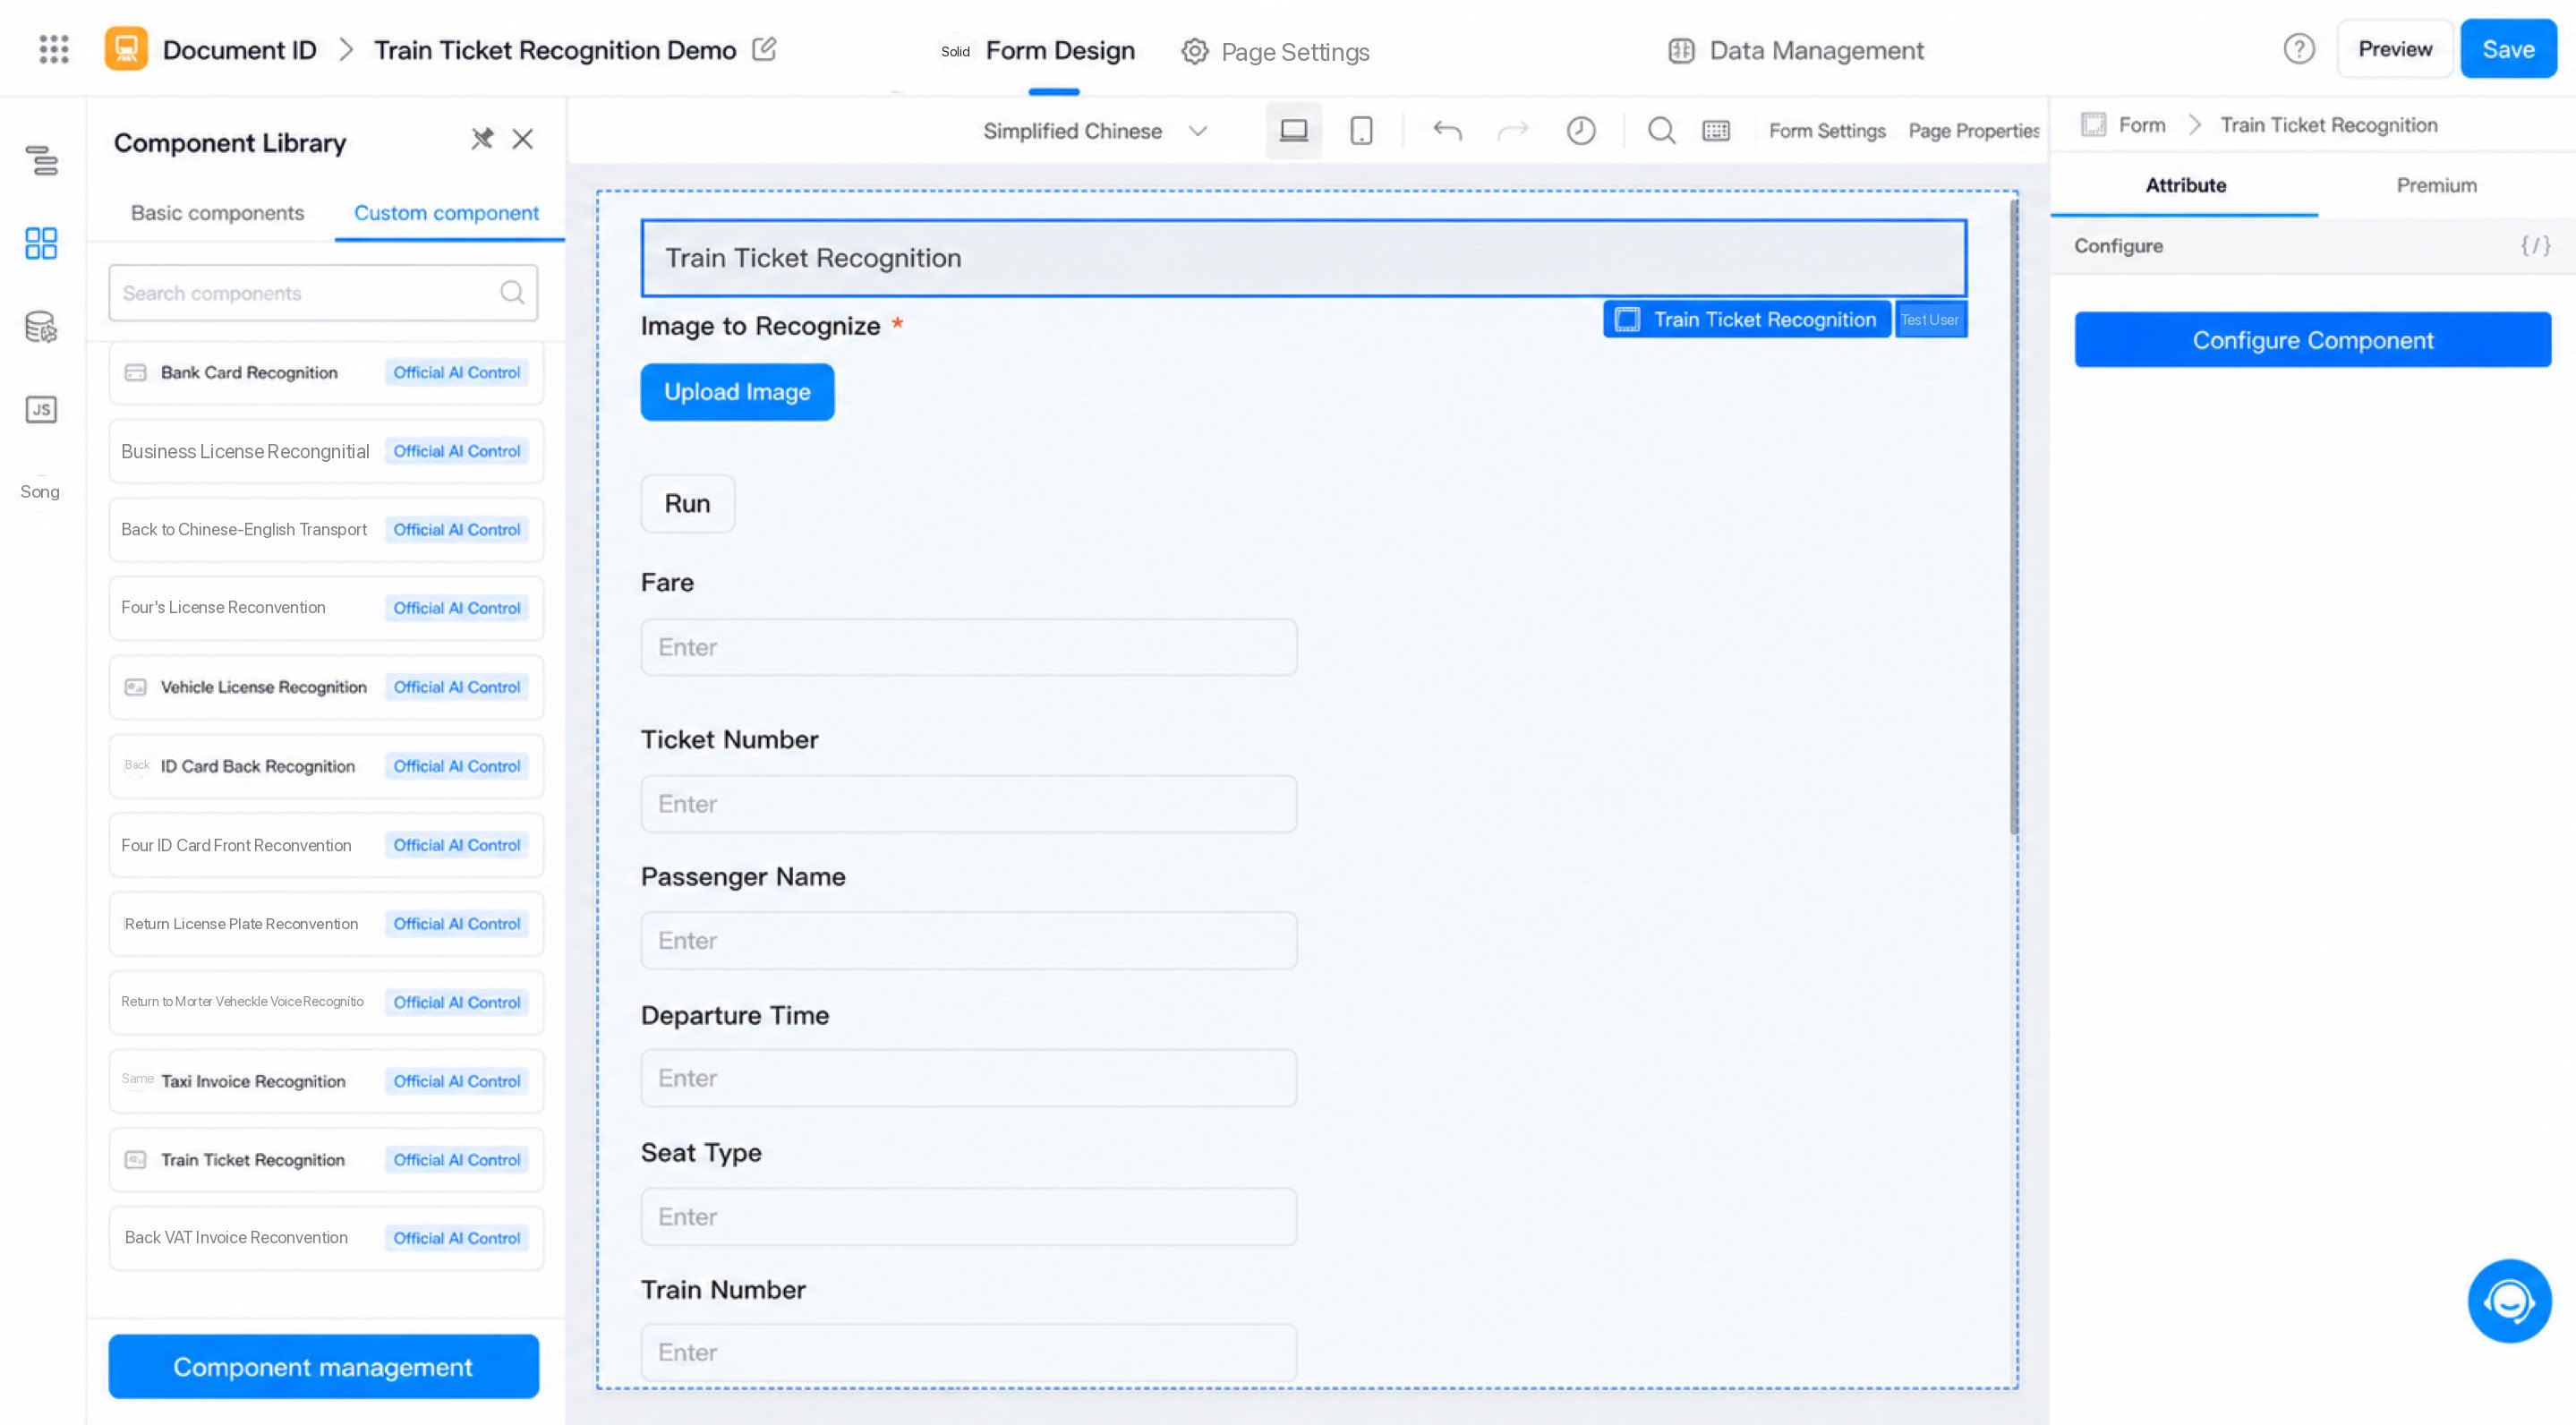The height and width of the screenshot is (1425, 2576).
Task: Open the JS panel in left sidebar
Action: [41, 409]
